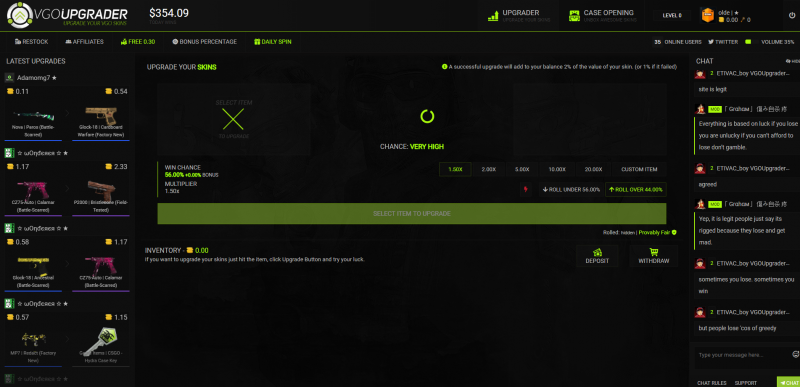Open the Affiliates menu item
The height and width of the screenshot is (387, 800).
(x=84, y=42)
